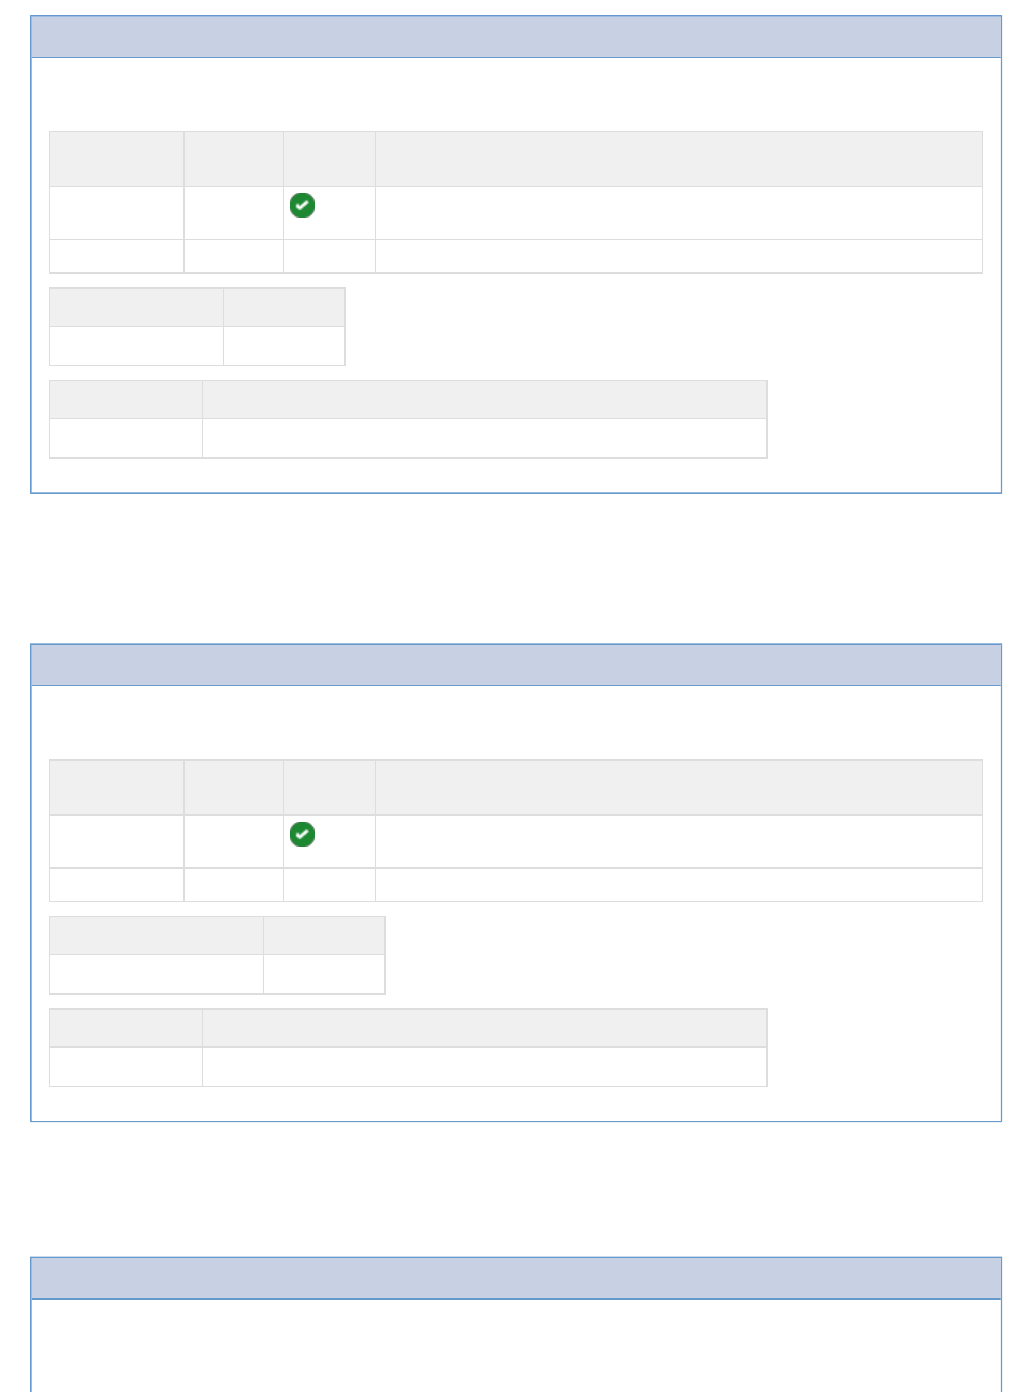The width and height of the screenshot is (1033, 1392).
Task: Select the blue header bar of first panel
Action: coord(516,37)
